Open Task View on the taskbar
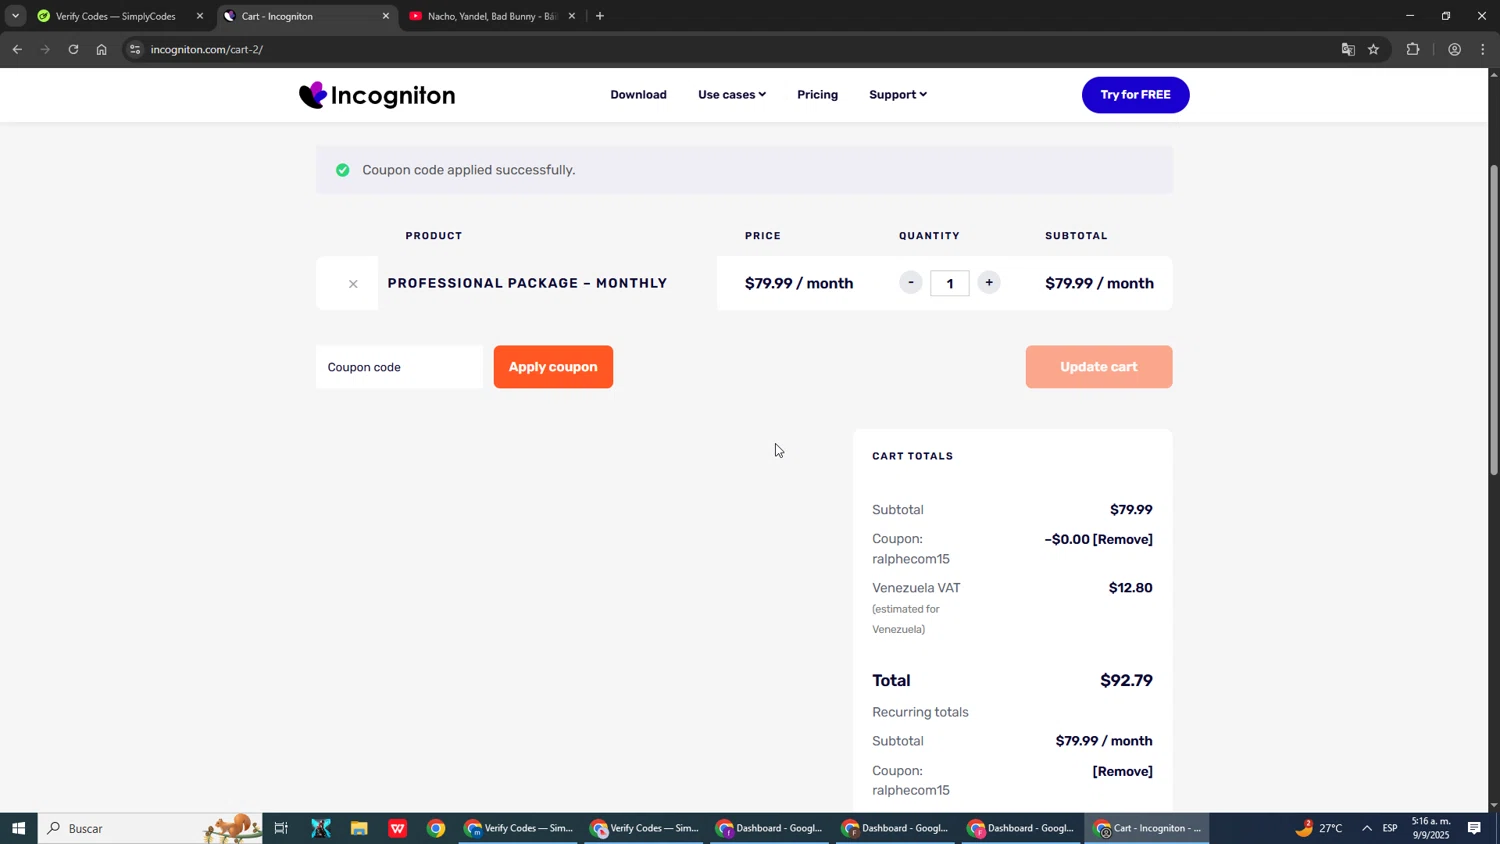 pyautogui.click(x=281, y=828)
